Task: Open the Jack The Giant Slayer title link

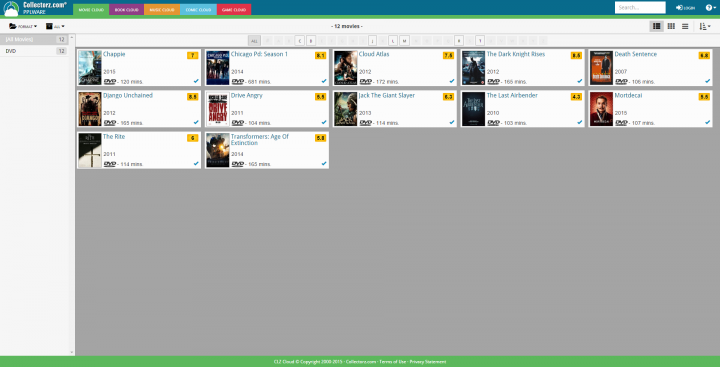Action: point(387,96)
